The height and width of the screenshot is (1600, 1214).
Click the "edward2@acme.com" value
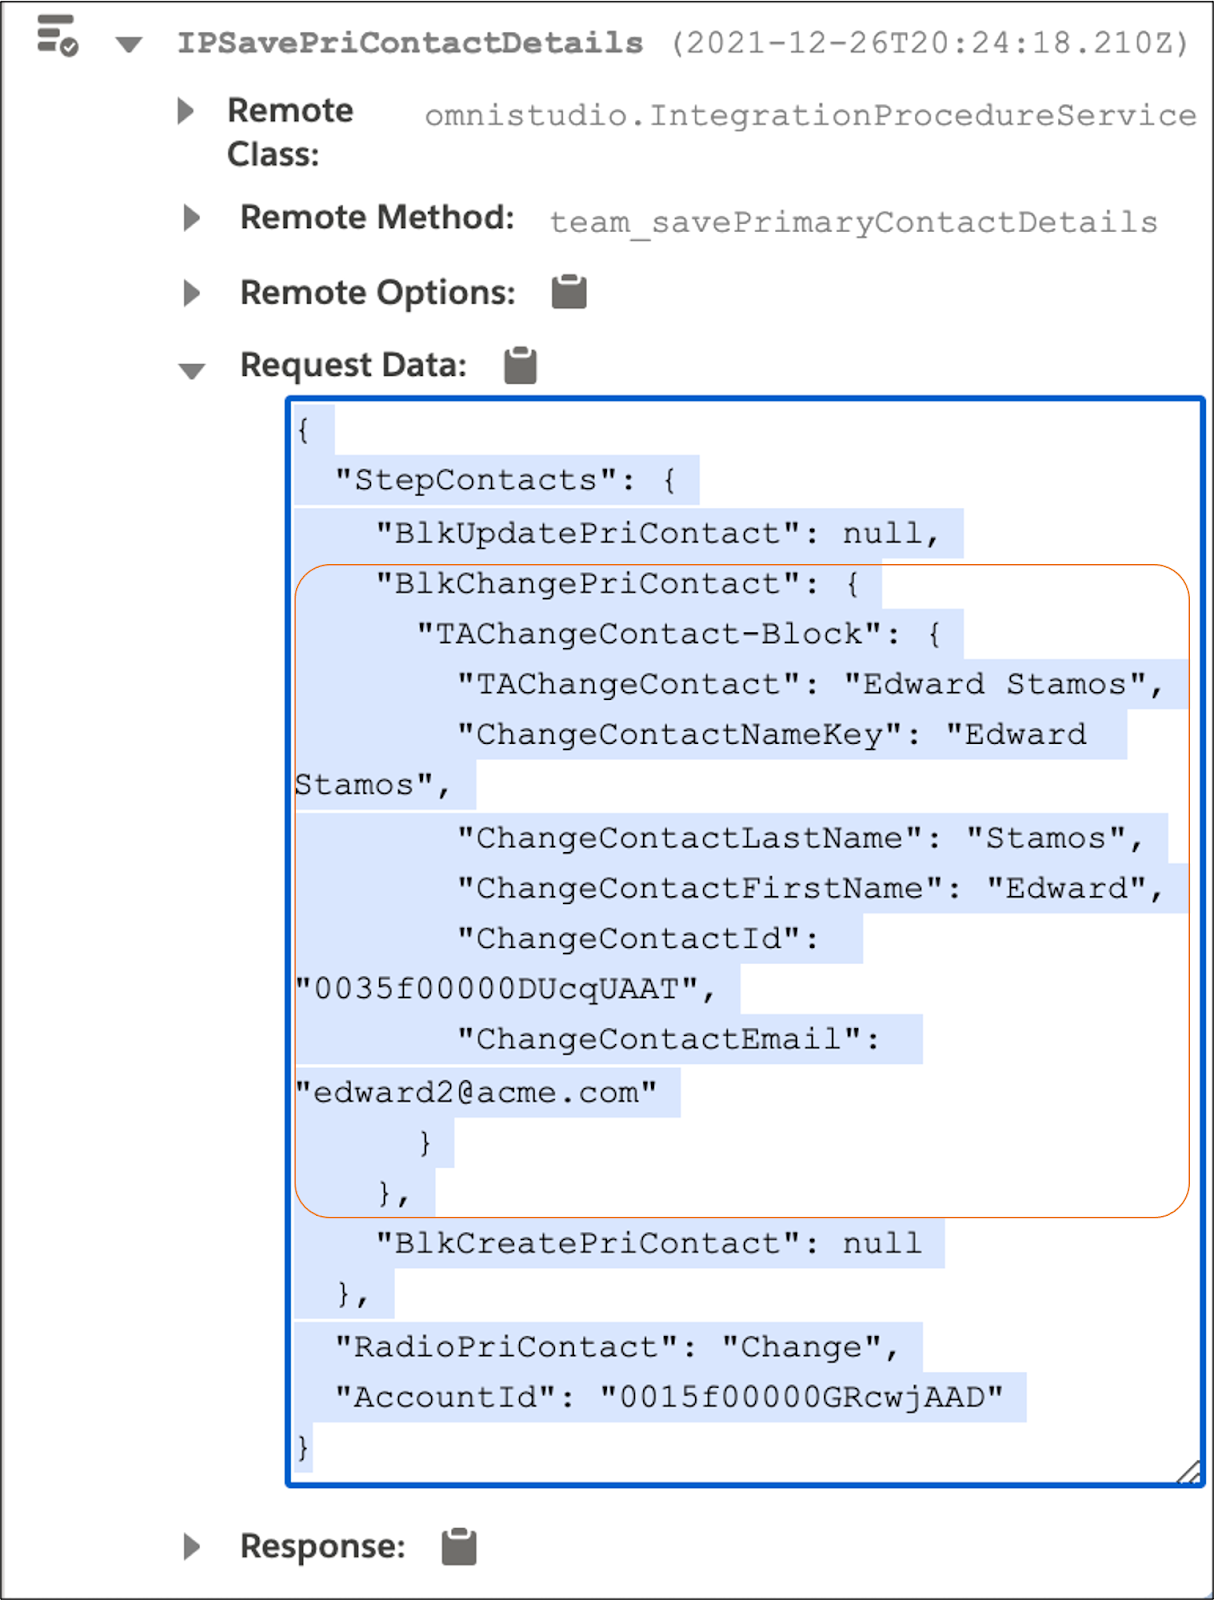point(476,1092)
